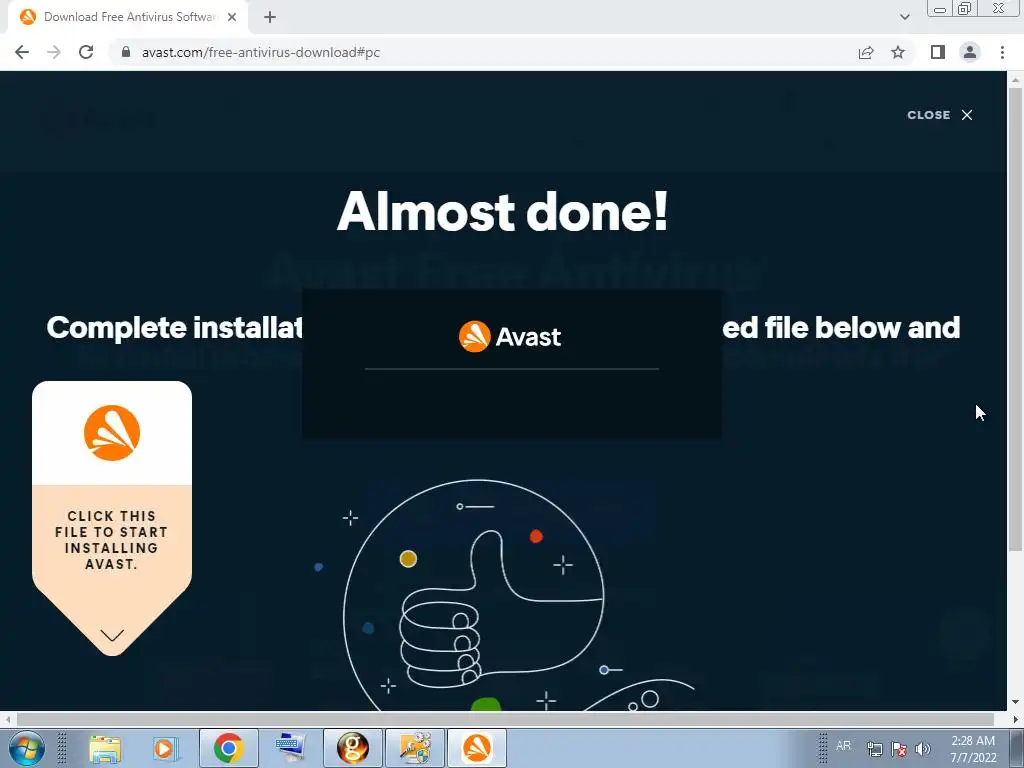The height and width of the screenshot is (768, 1024).
Task: Open the Avast installer taskbar item
Action: tap(477, 748)
